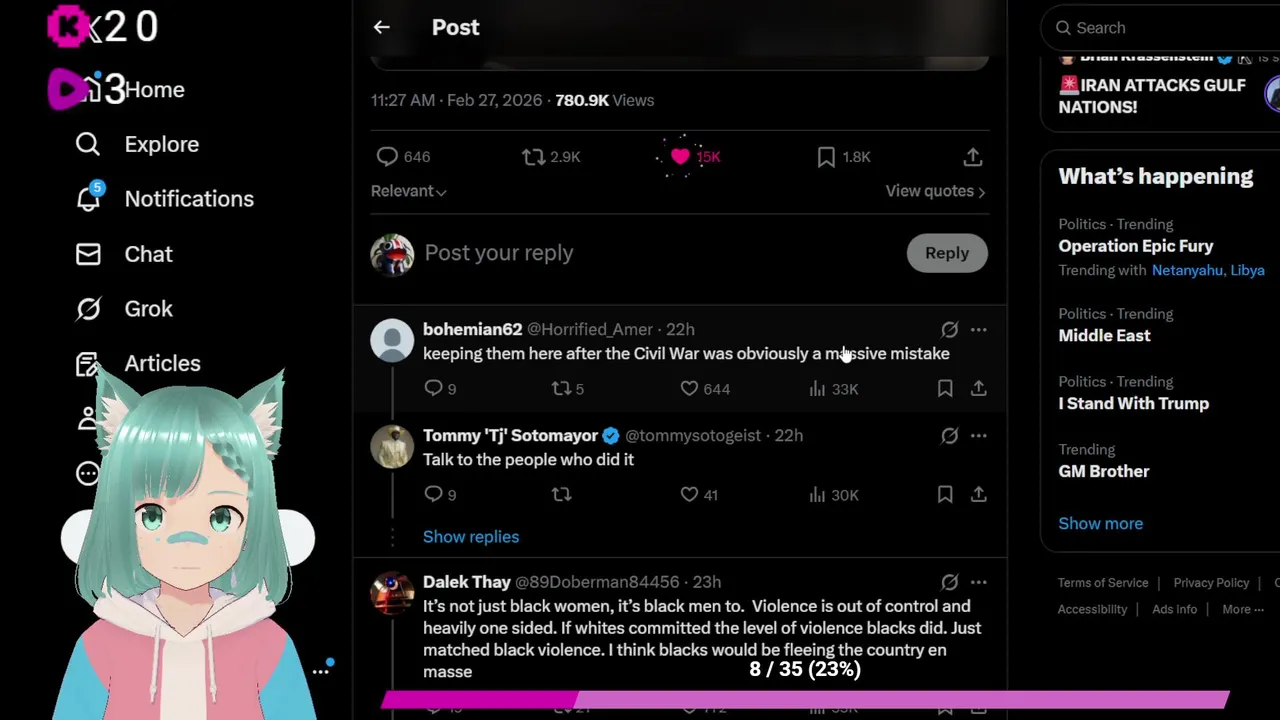Open Notifications bell with badge

88,198
